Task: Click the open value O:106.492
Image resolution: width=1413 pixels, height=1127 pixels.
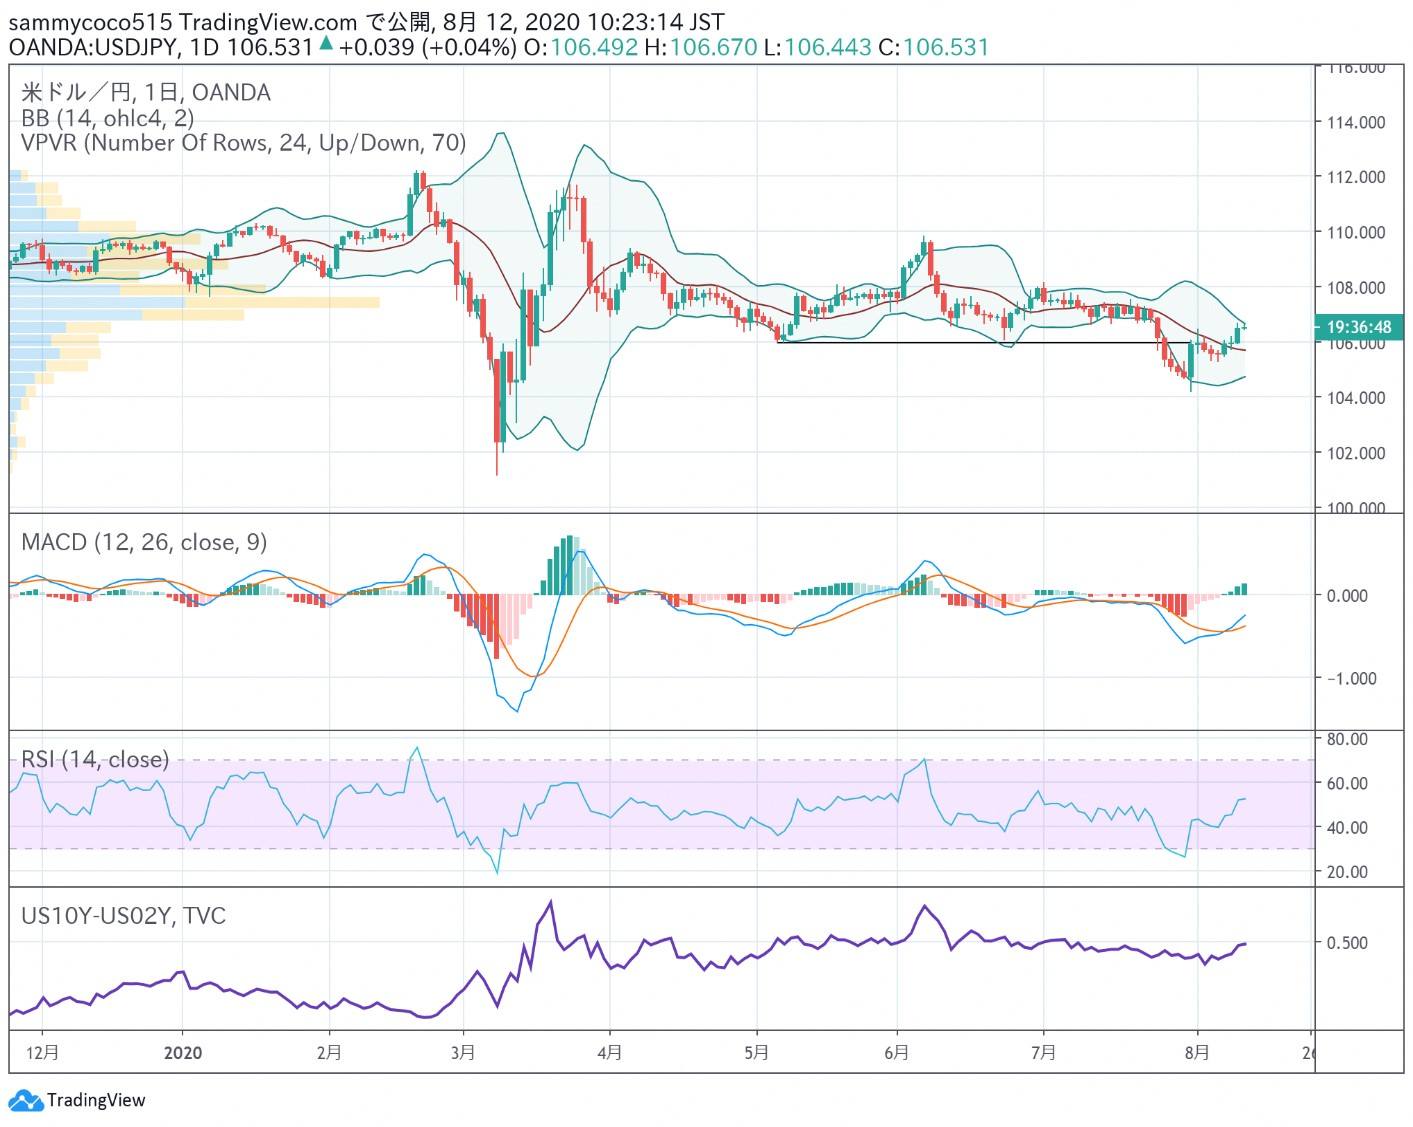Action: 581,47
